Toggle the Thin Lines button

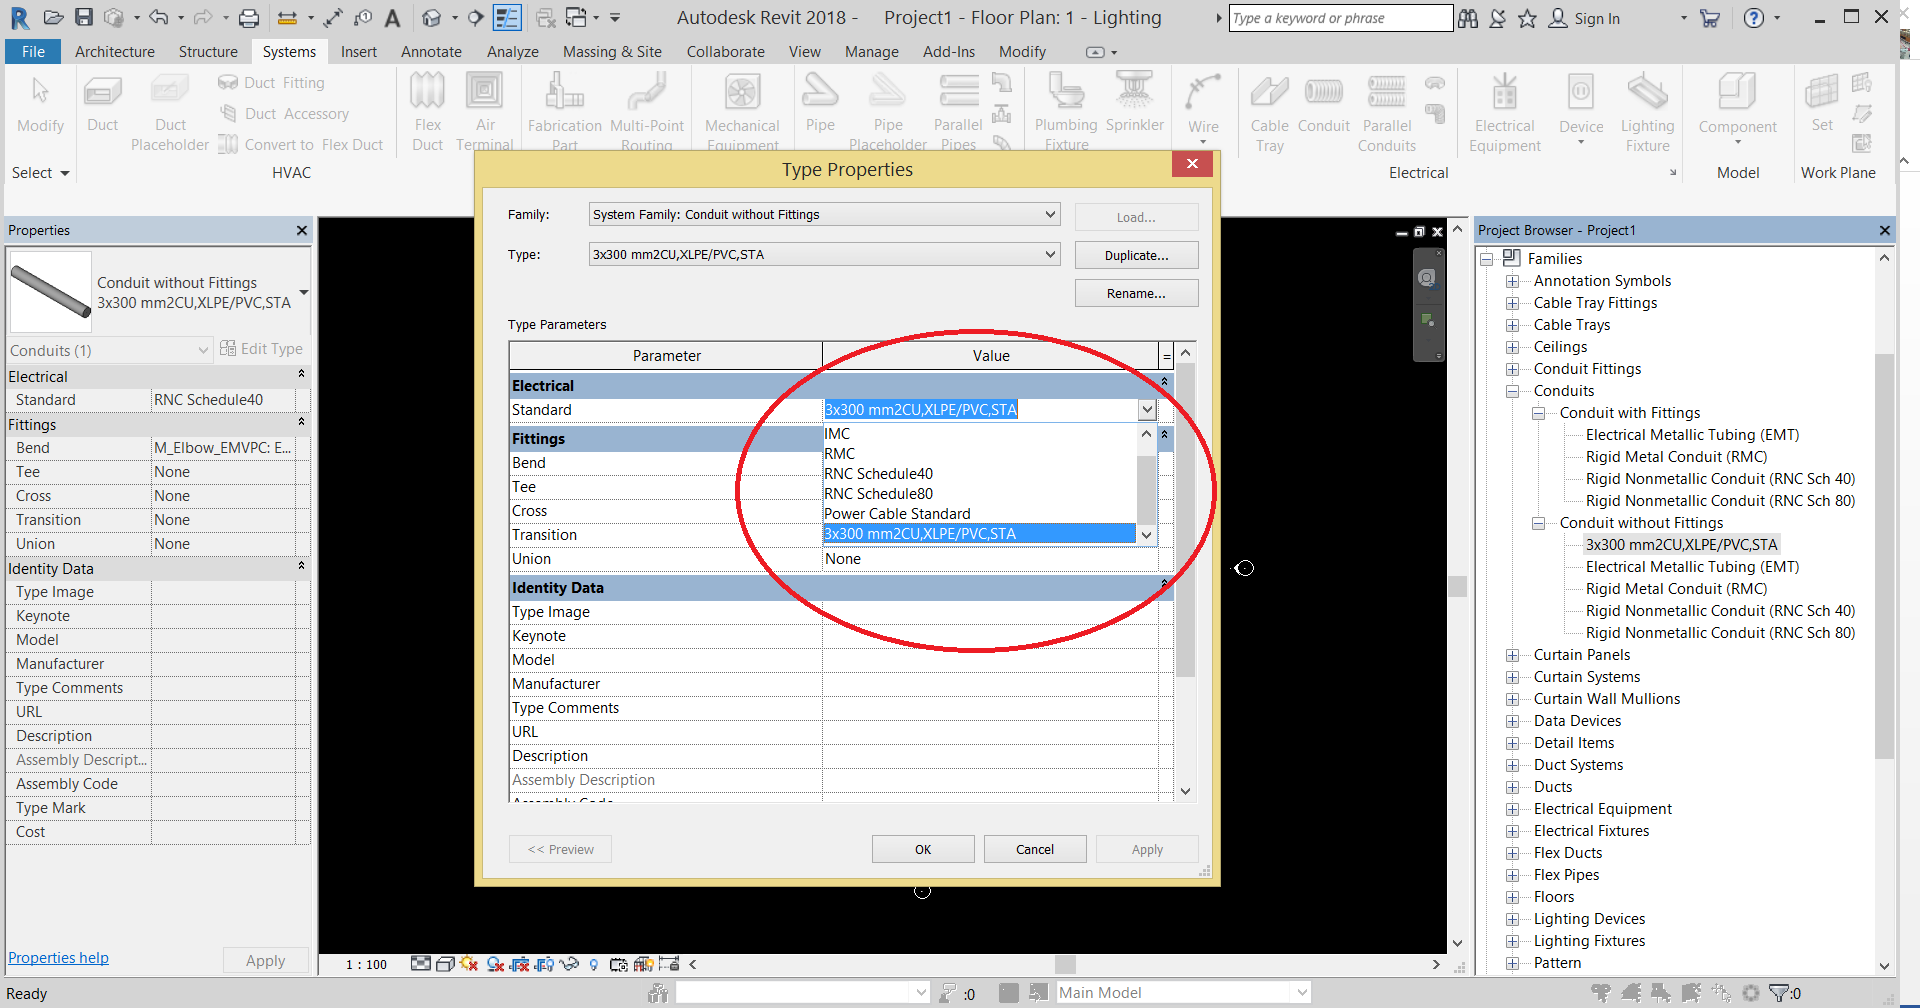(508, 17)
